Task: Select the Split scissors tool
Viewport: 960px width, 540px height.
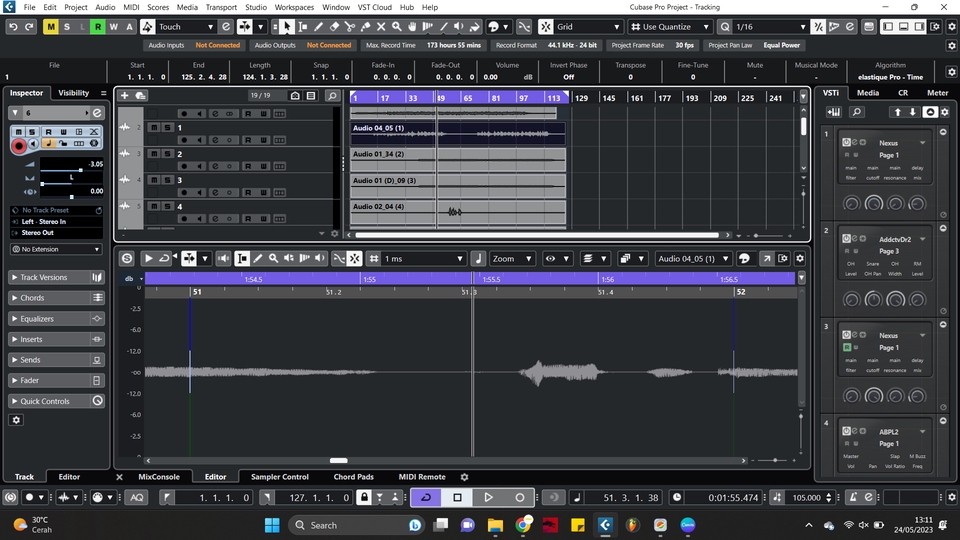Action: (350, 27)
